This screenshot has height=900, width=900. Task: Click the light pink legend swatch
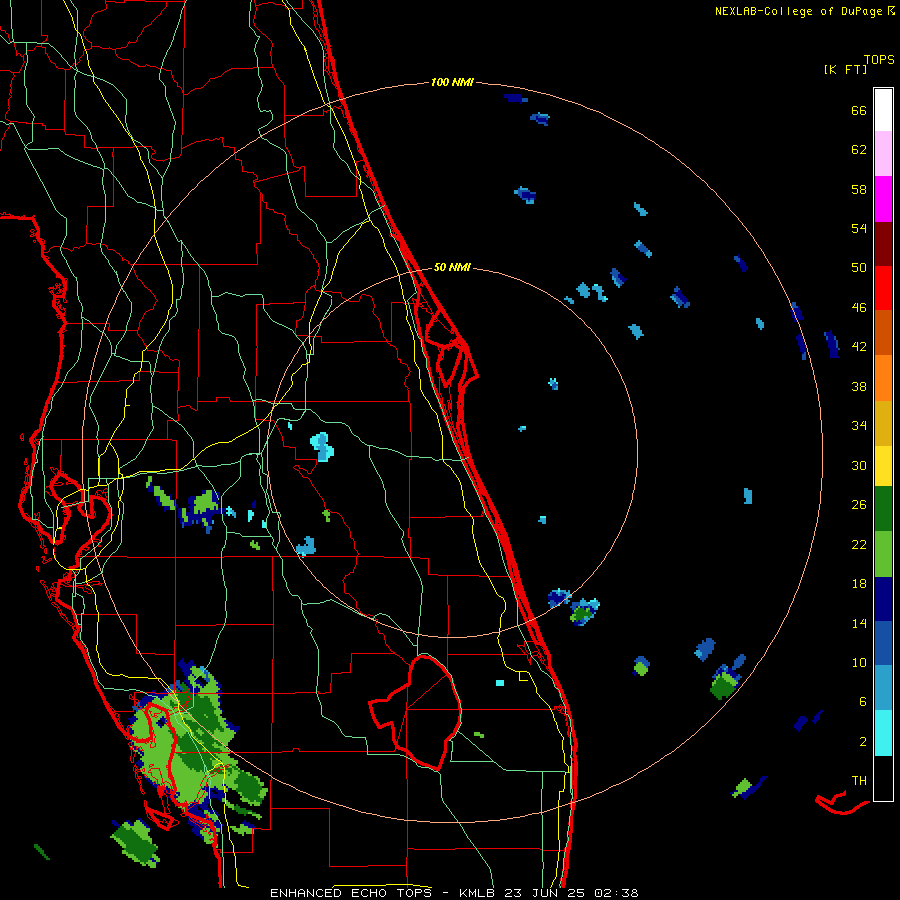[x=883, y=154]
